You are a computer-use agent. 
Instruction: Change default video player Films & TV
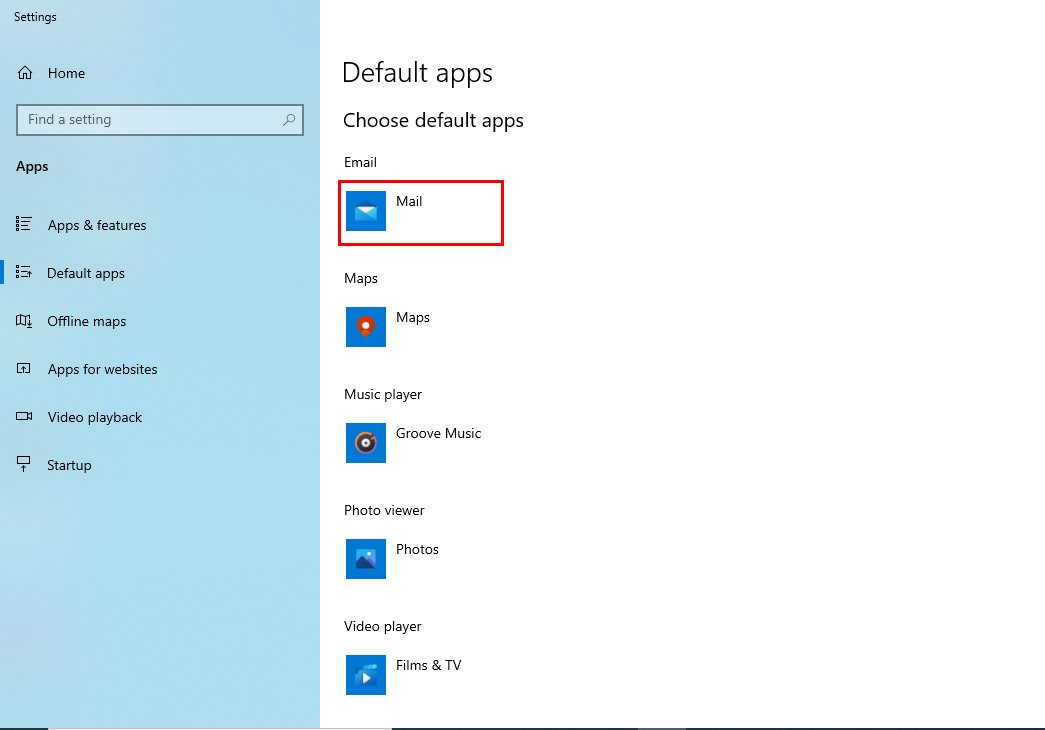(421, 675)
